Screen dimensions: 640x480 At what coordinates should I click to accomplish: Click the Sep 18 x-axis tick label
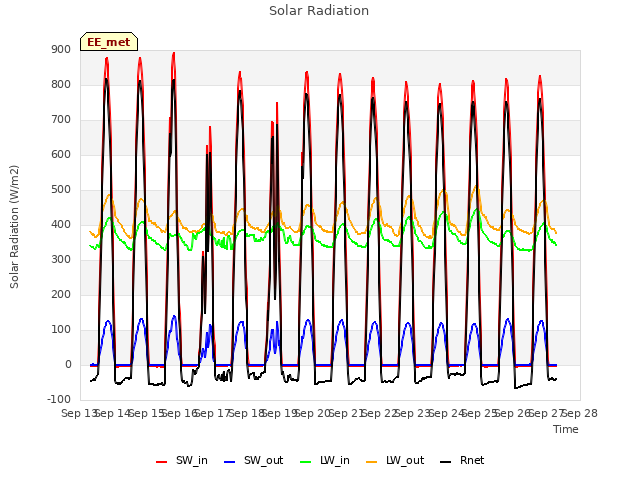pos(247,413)
